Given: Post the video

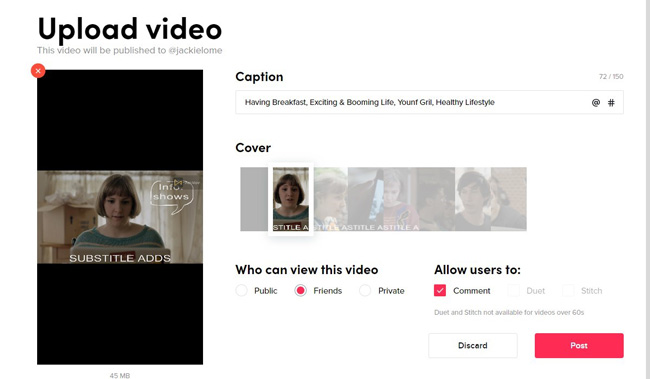Looking at the screenshot, I should click(579, 345).
